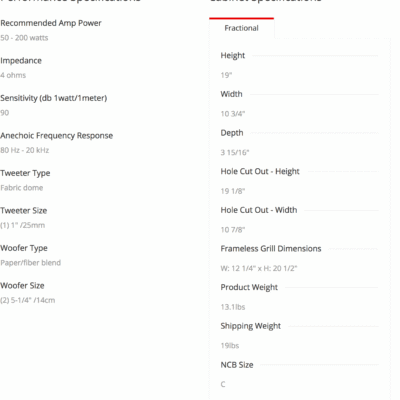
Task: Click the Frameless Grill Dimensions label
Action: click(x=271, y=249)
